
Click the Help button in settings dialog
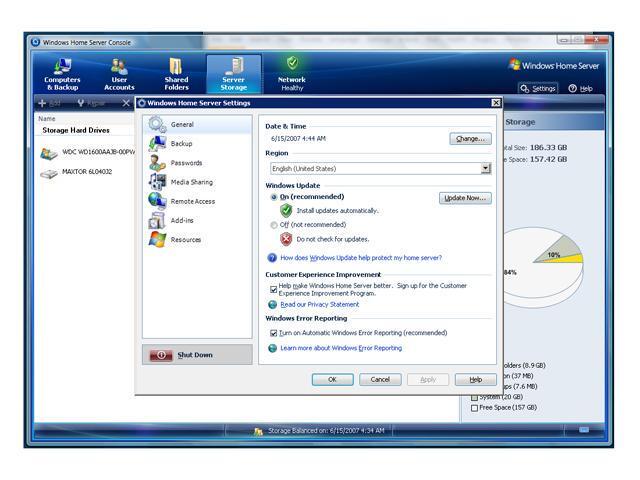(x=476, y=380)
